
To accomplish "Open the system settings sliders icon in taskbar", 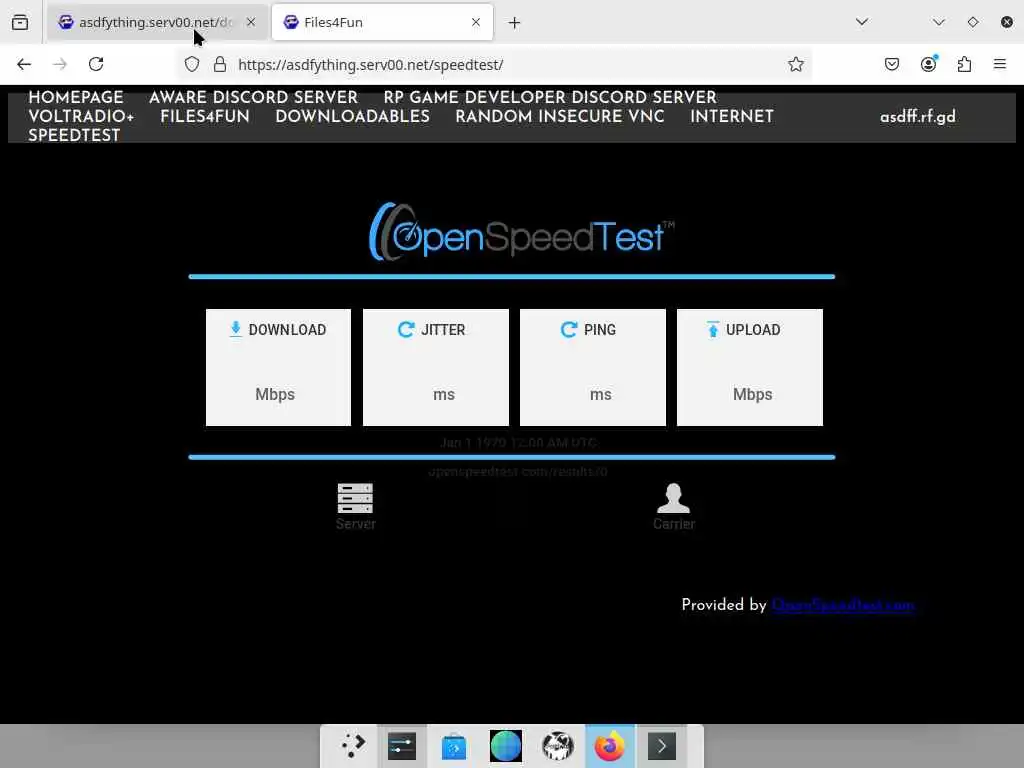I will click(402, 746).
